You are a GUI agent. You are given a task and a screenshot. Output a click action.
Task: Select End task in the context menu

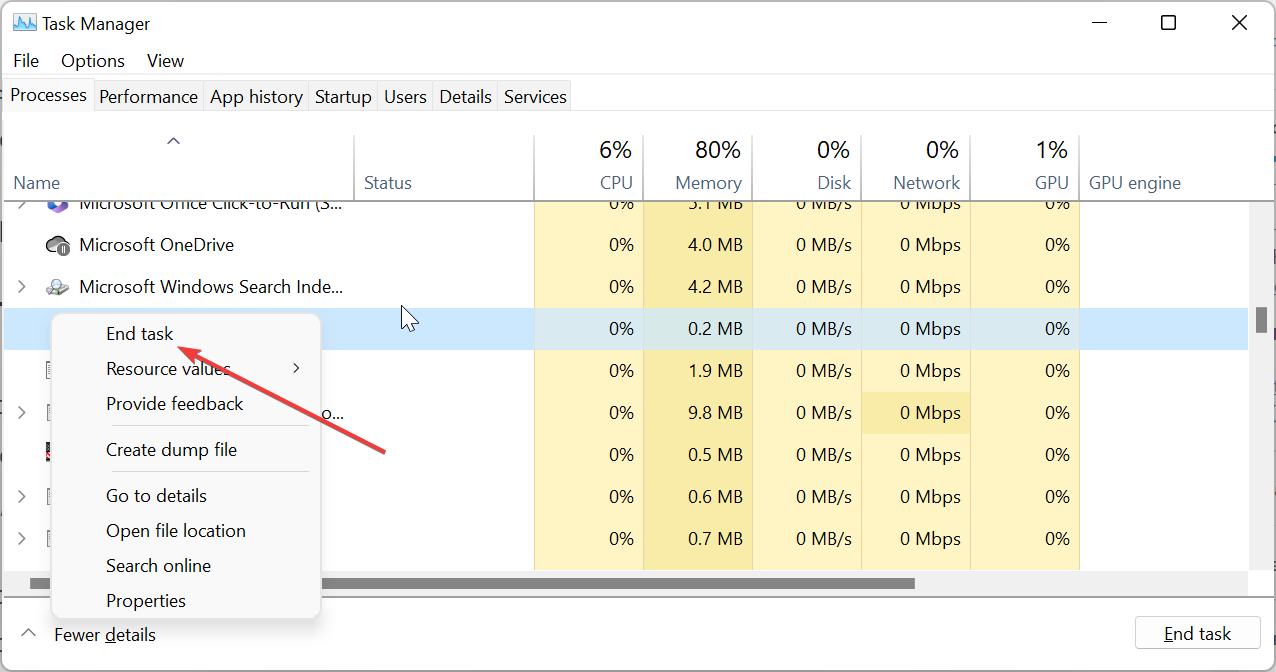click(140, 334)
